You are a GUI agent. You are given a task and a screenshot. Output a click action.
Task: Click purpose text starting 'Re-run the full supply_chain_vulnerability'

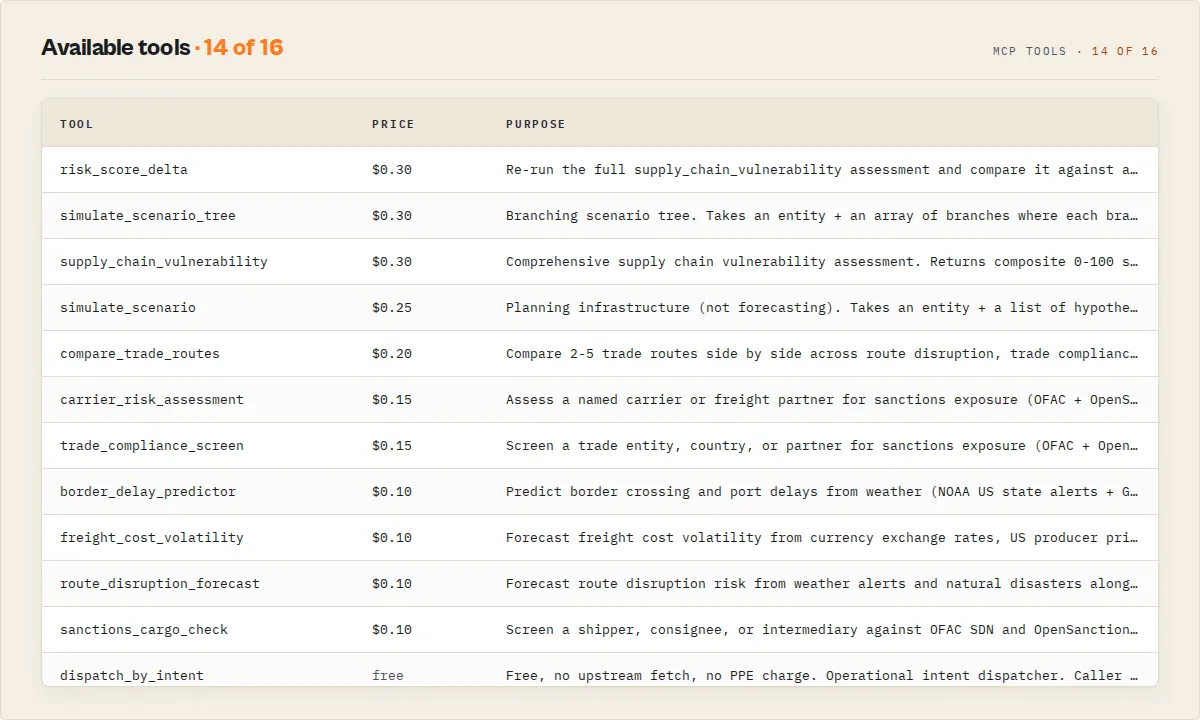tap(822, 170)
